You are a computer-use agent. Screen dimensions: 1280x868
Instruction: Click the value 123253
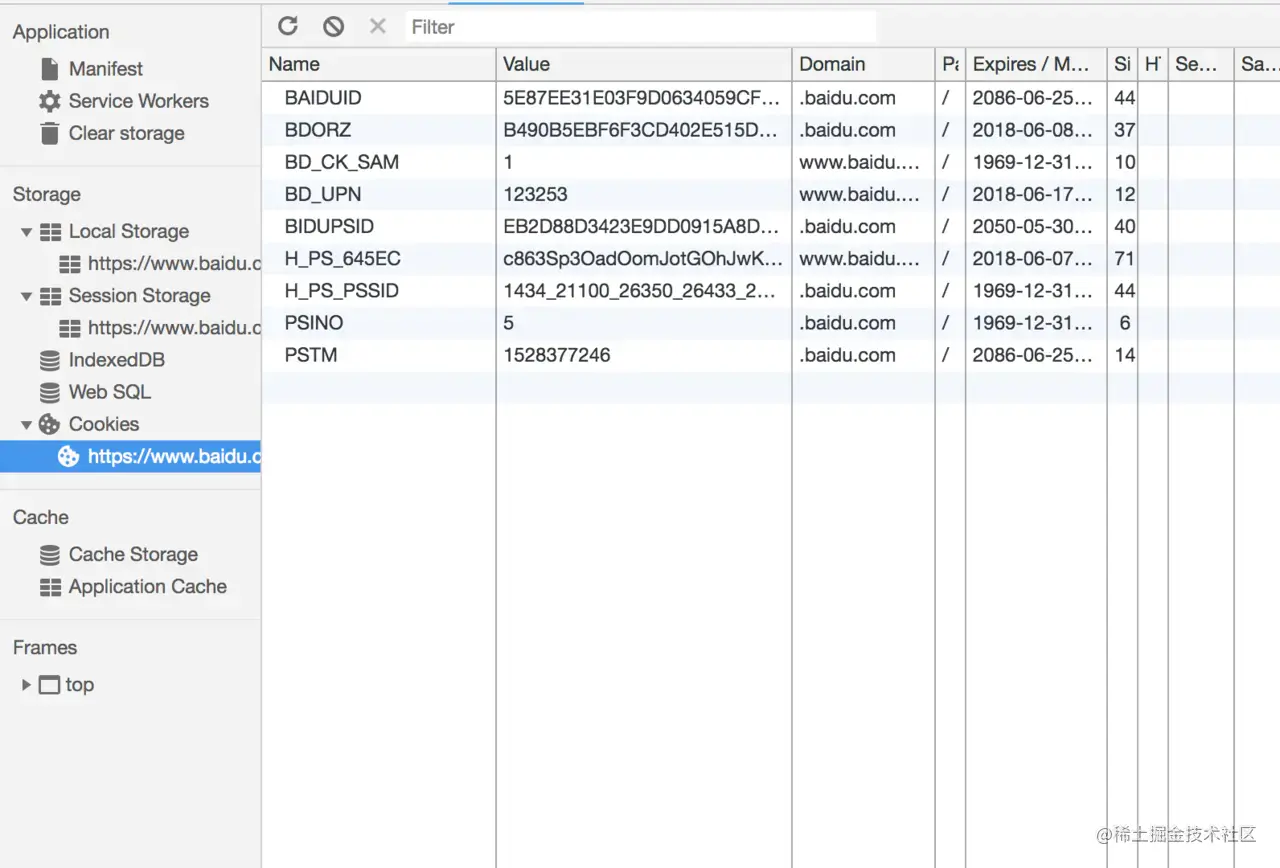[535, 194]
